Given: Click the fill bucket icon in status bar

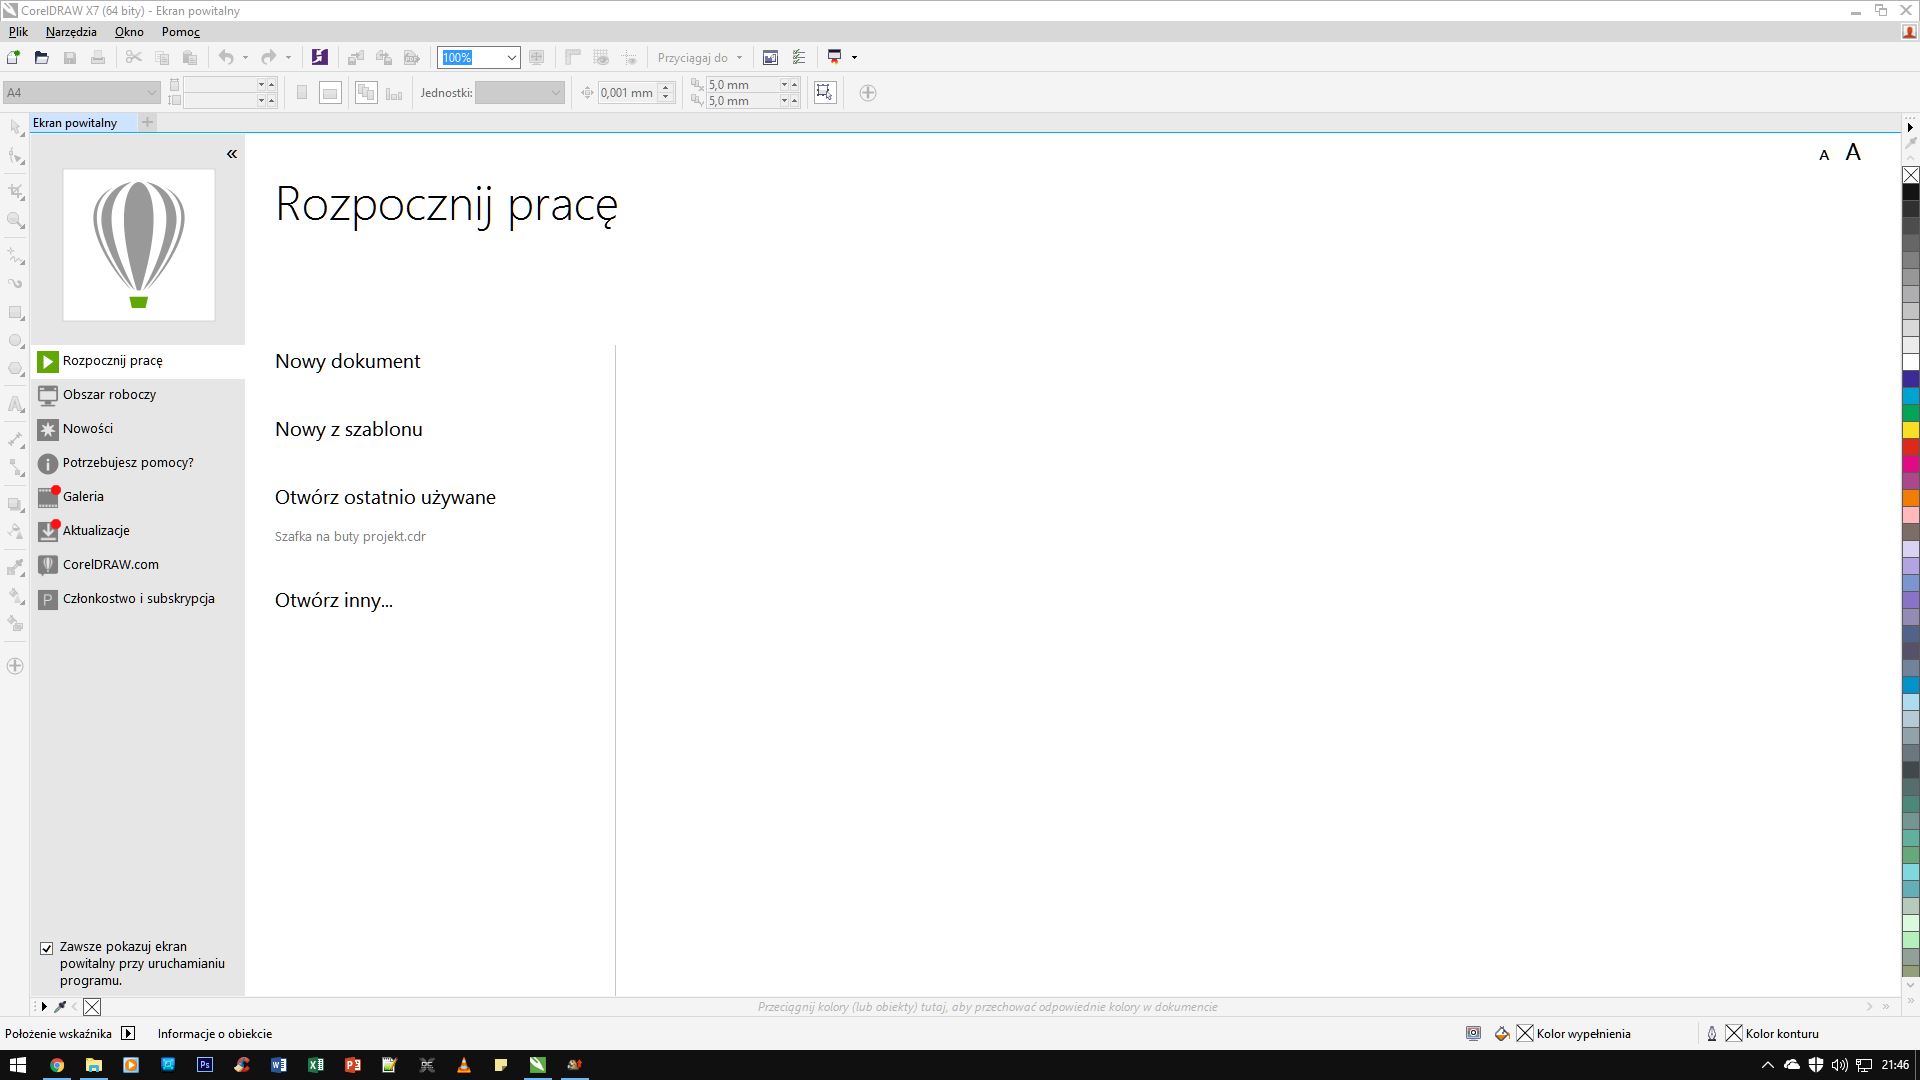Looking at the screenshot, I should tap(1501, 1034).
